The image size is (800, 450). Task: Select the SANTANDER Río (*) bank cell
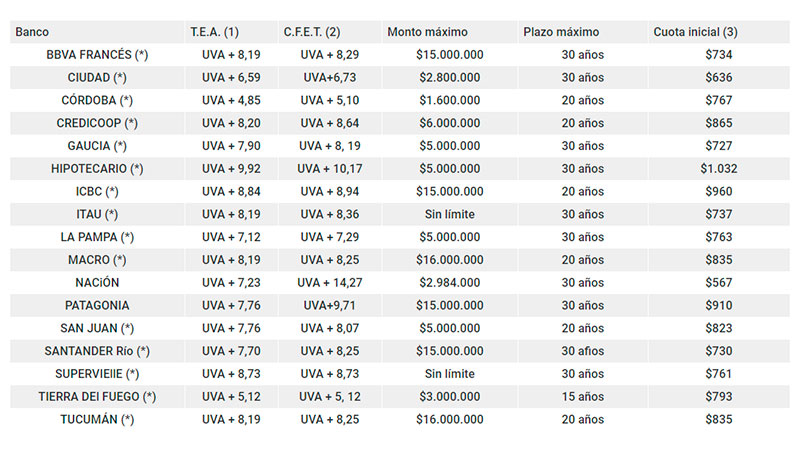click(x=97, y=351)
